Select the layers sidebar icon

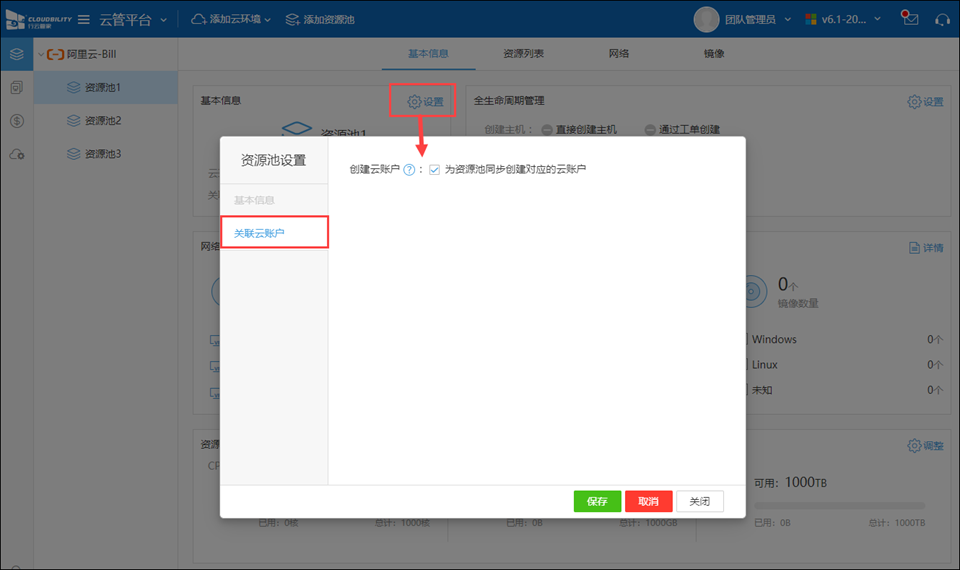(17, 54)
